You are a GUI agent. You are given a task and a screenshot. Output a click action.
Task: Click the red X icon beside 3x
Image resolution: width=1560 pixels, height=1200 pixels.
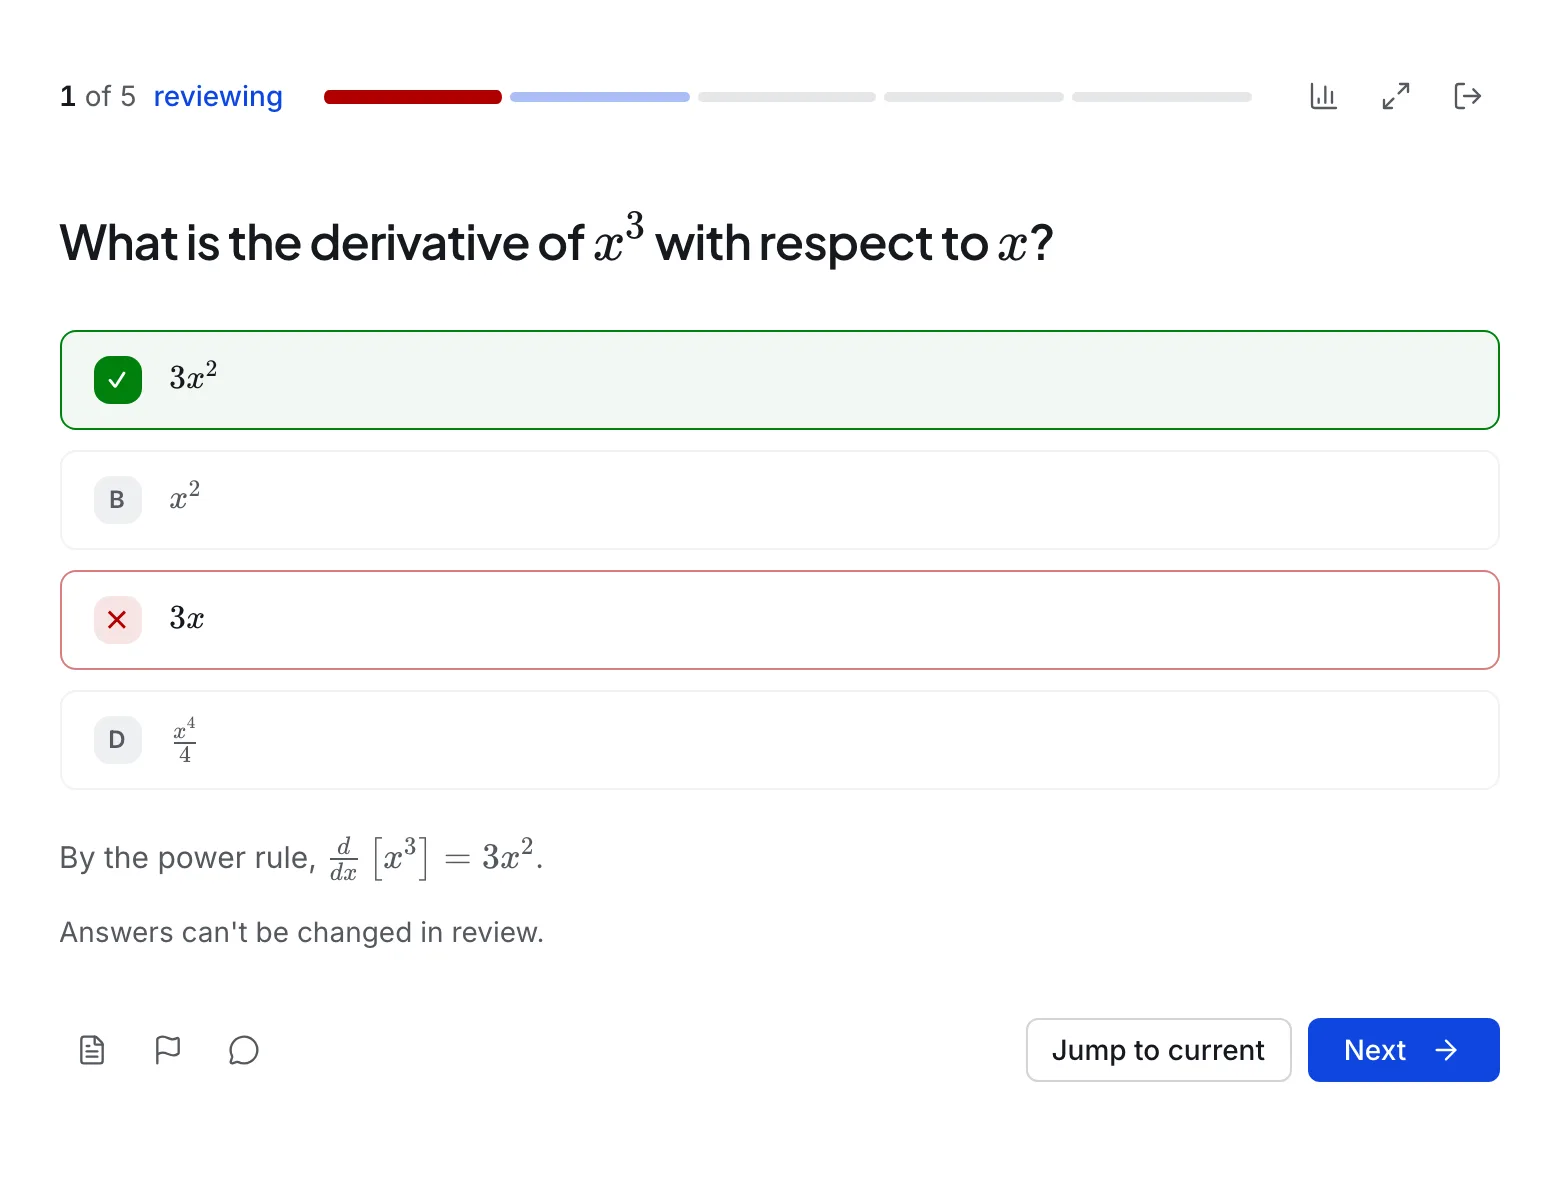(118, 620)
